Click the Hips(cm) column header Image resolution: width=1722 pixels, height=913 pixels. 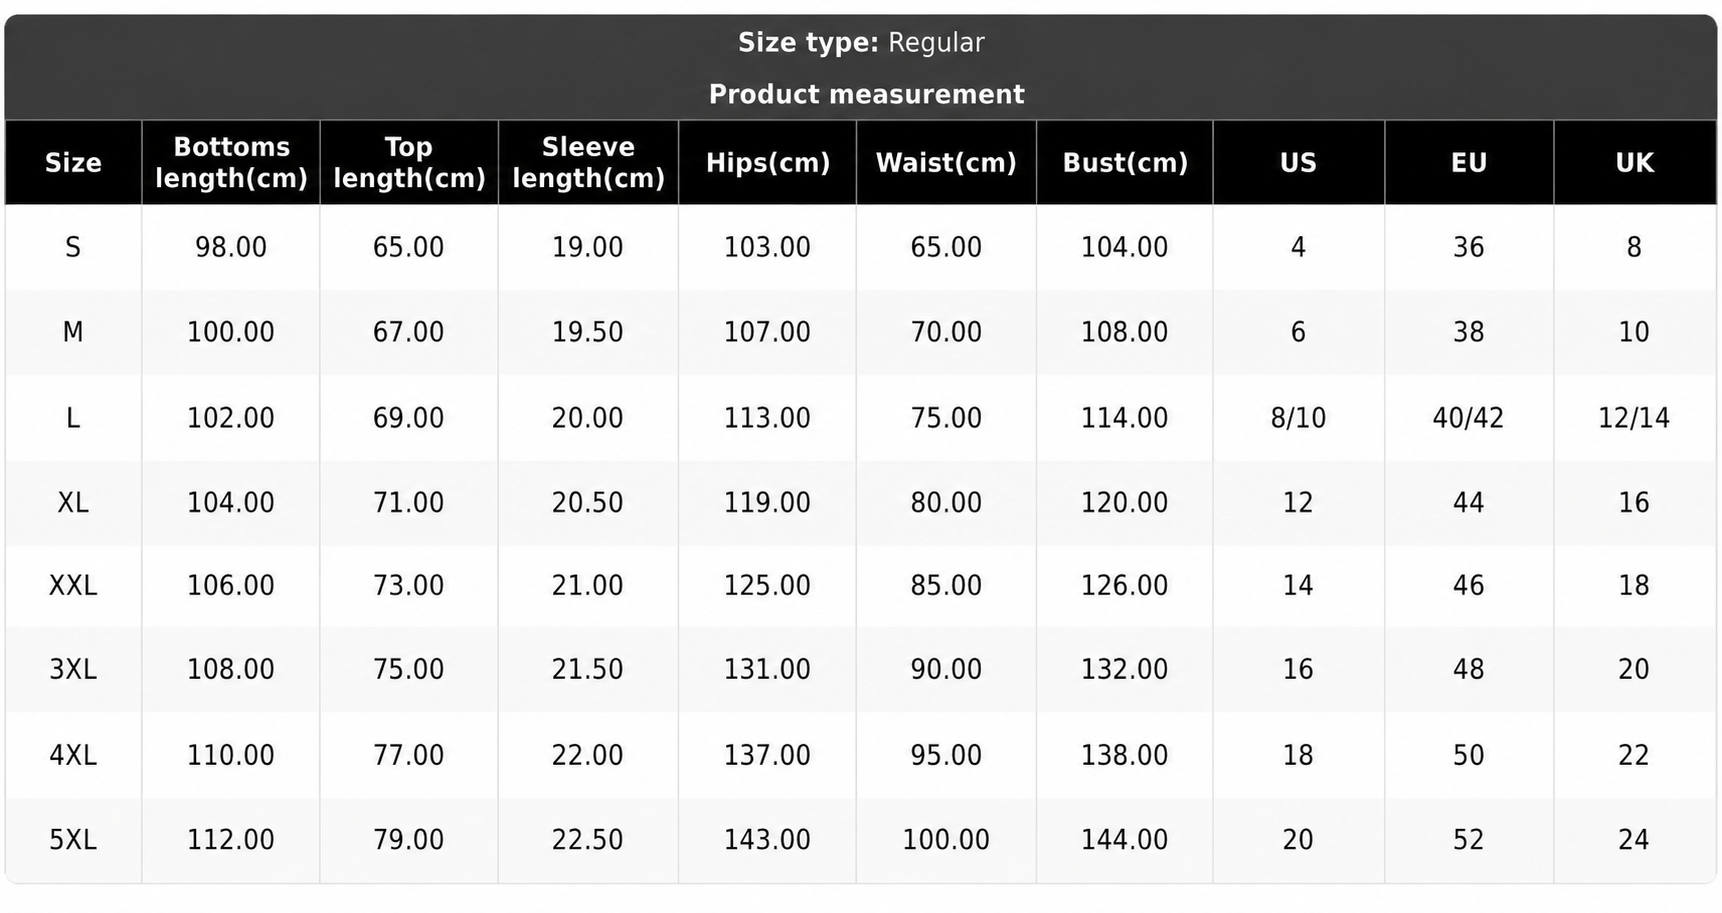pos(767,162)
